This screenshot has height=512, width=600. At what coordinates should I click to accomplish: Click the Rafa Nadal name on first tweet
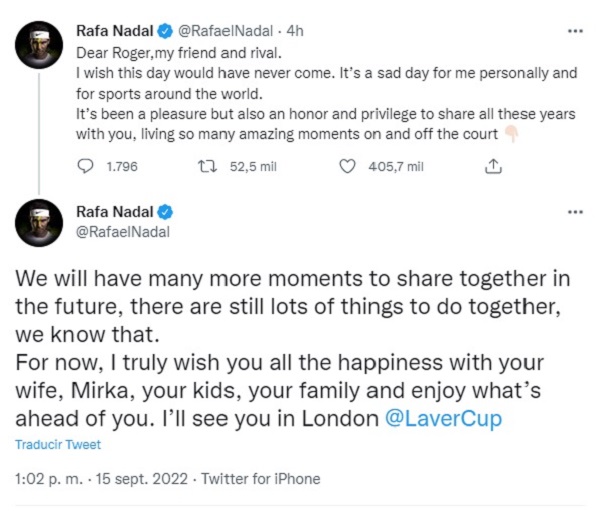click(115, 30)
